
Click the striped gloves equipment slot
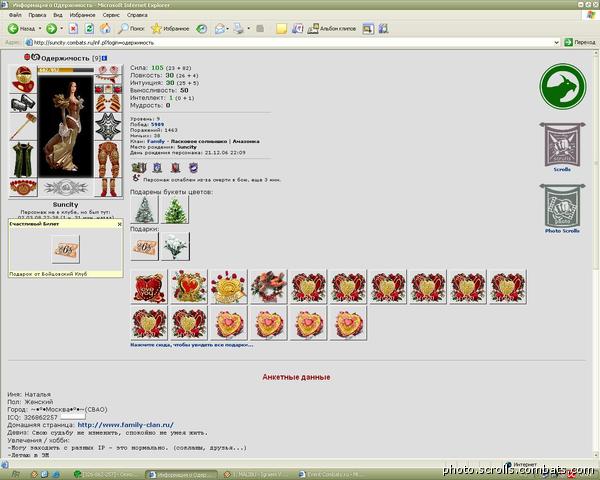(x=108, y=103)
